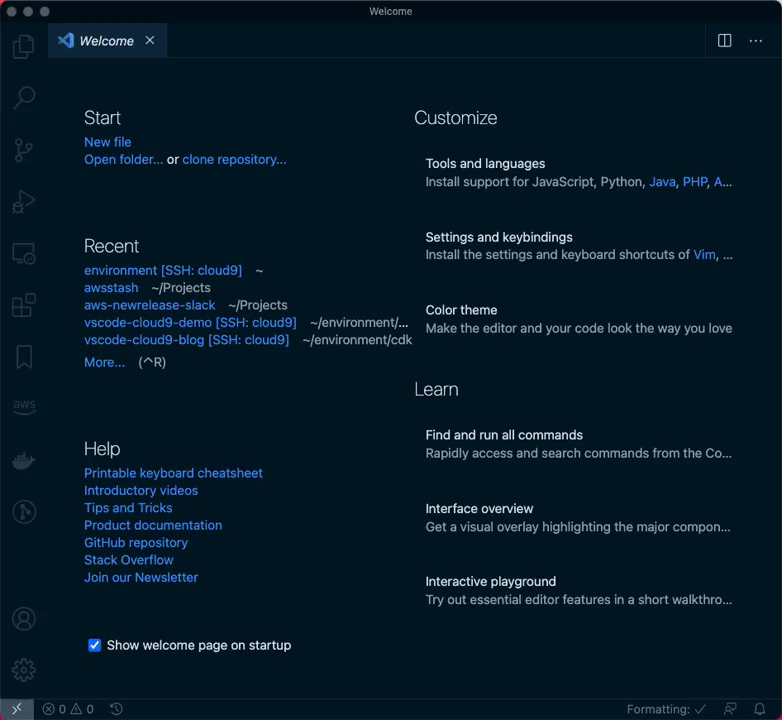Open the Interface overview item

[x=579, y=518]
